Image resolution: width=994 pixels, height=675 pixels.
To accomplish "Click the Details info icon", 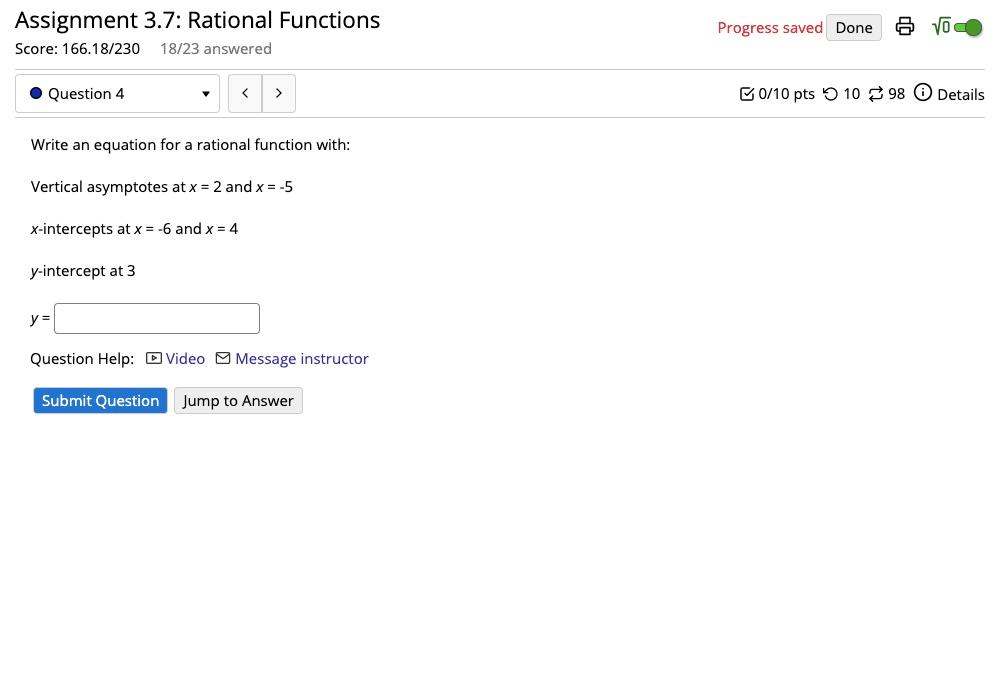I will click(924, 93).
